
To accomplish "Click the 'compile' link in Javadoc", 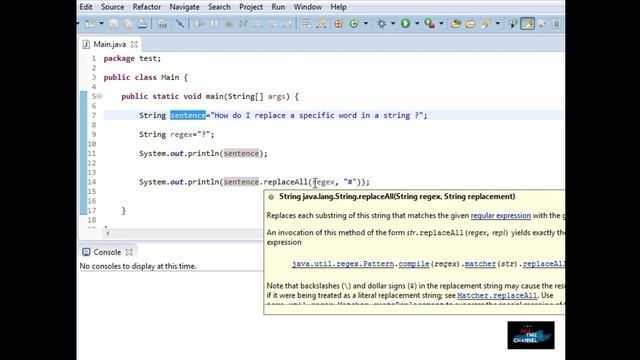I will [x=414, y=264].
